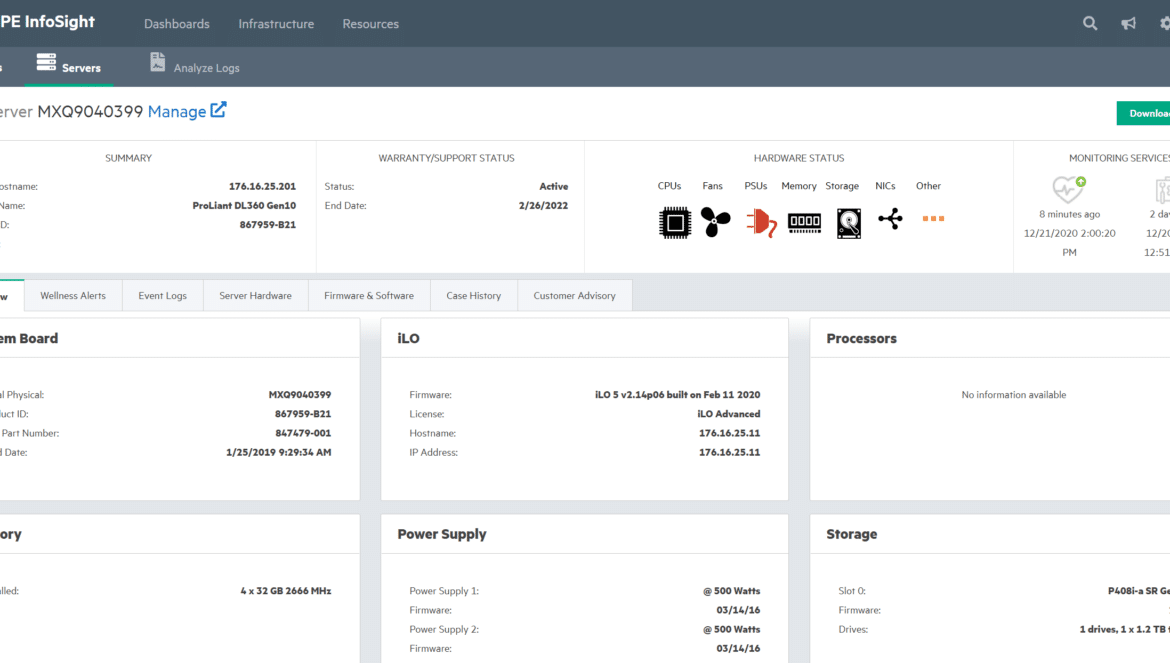The image size is (1170, 663).
Task: Select the No information available text
Action: (1013, 395)
